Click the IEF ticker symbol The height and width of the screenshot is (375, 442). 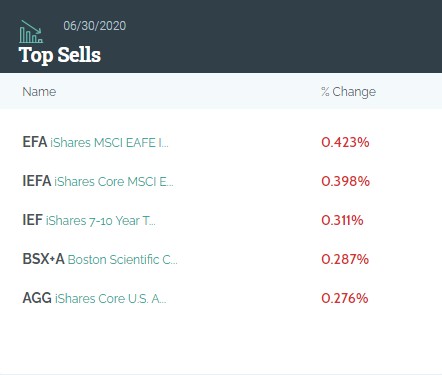(x=32, y=220)
